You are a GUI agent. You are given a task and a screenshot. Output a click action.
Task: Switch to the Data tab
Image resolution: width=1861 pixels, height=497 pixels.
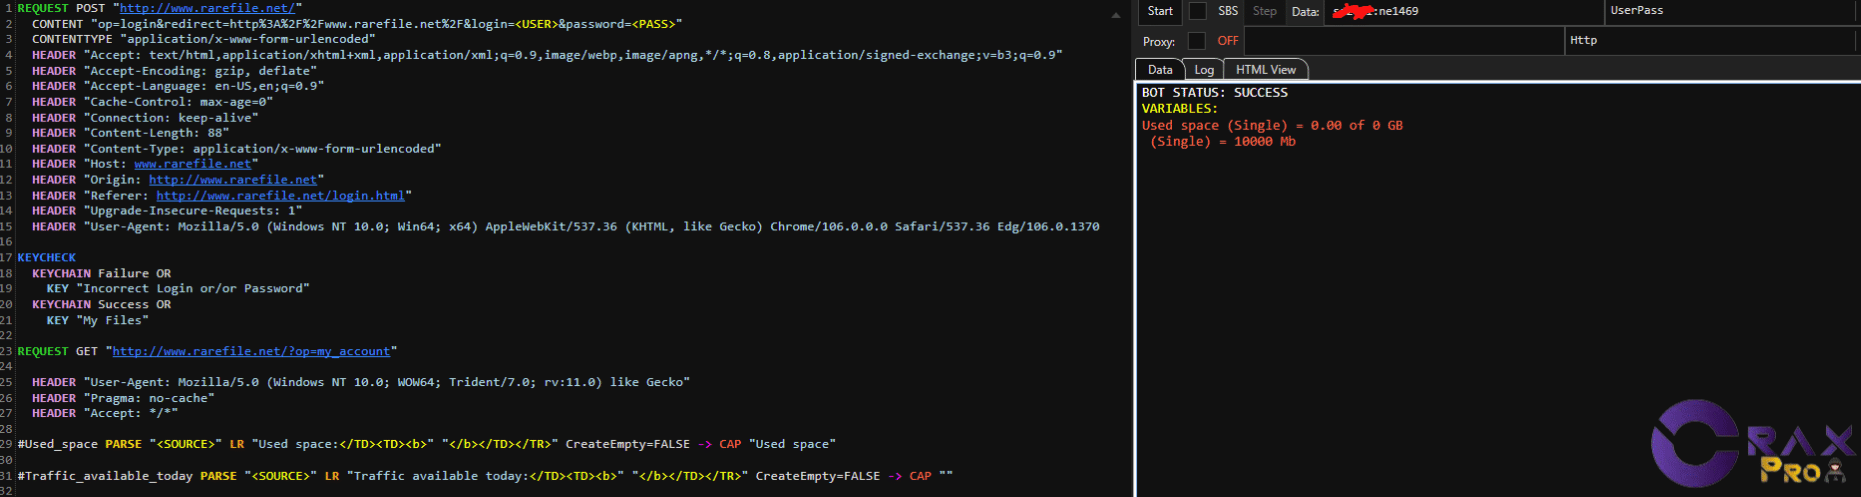click(1160, 70)
